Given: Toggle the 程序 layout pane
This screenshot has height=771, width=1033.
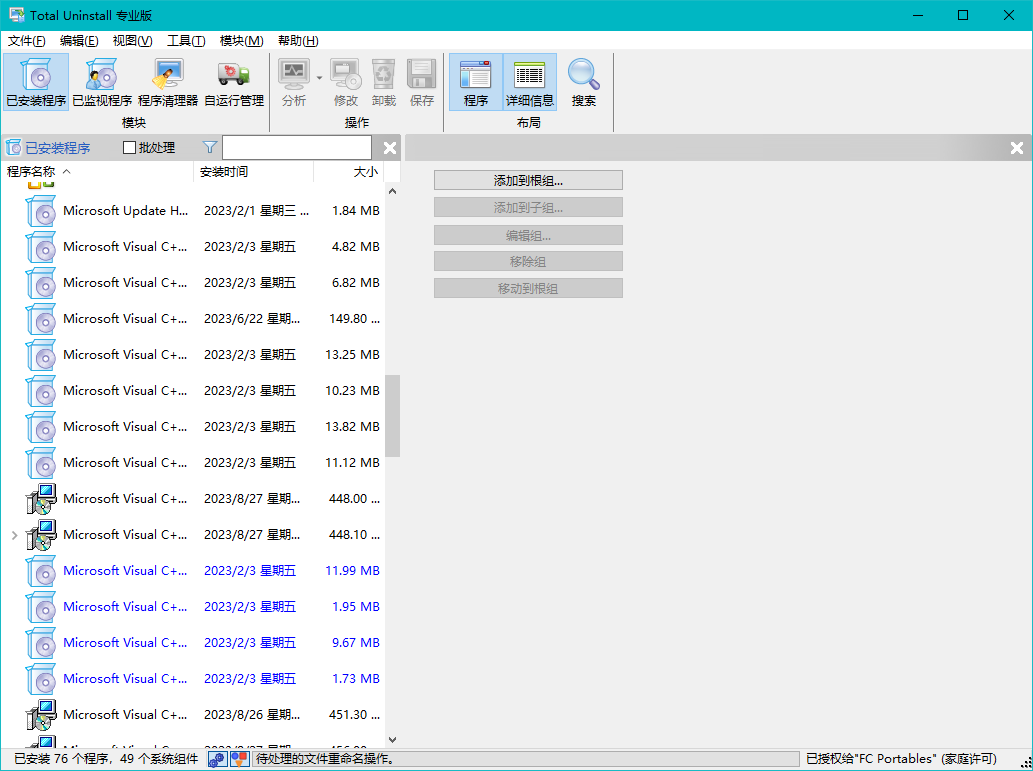Looking at the screenshot, I should coord(476,82).
